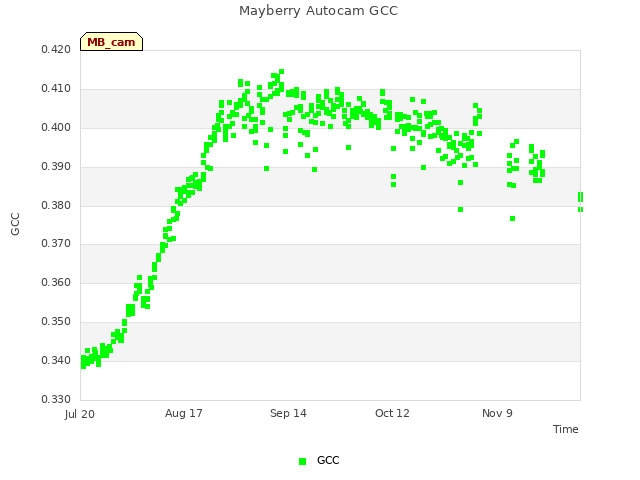Click the vertical GCC axis title

[15, 224]
